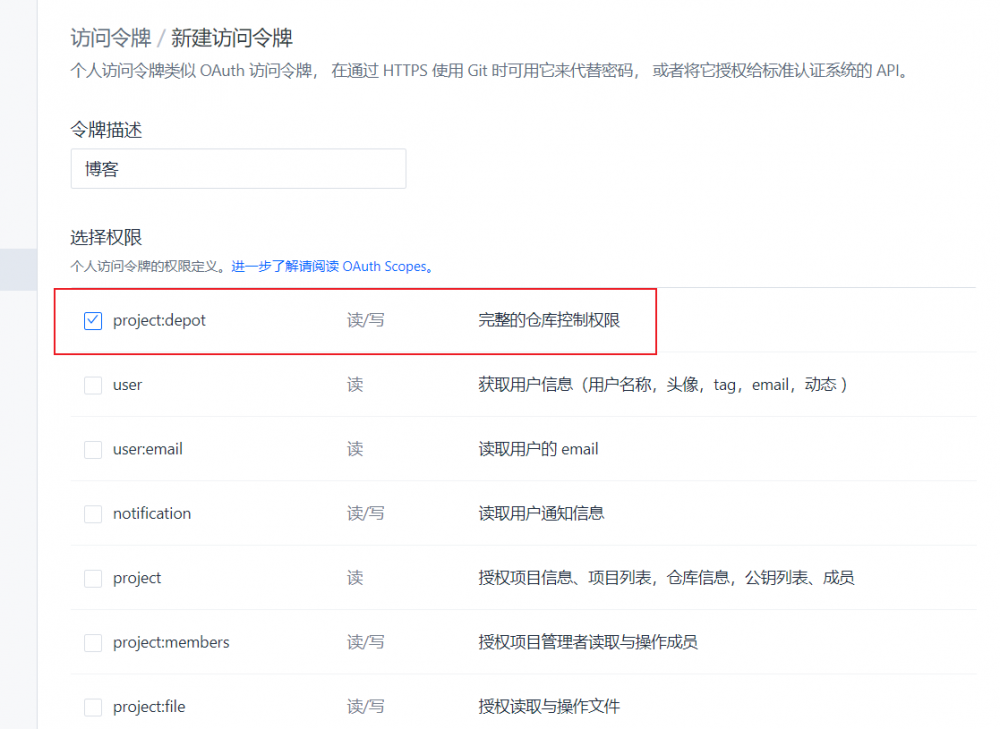The height and width of the screenshot is (729, 1000).
Task: Select the highlighted item in left sidebar
Action: [18, 270]
